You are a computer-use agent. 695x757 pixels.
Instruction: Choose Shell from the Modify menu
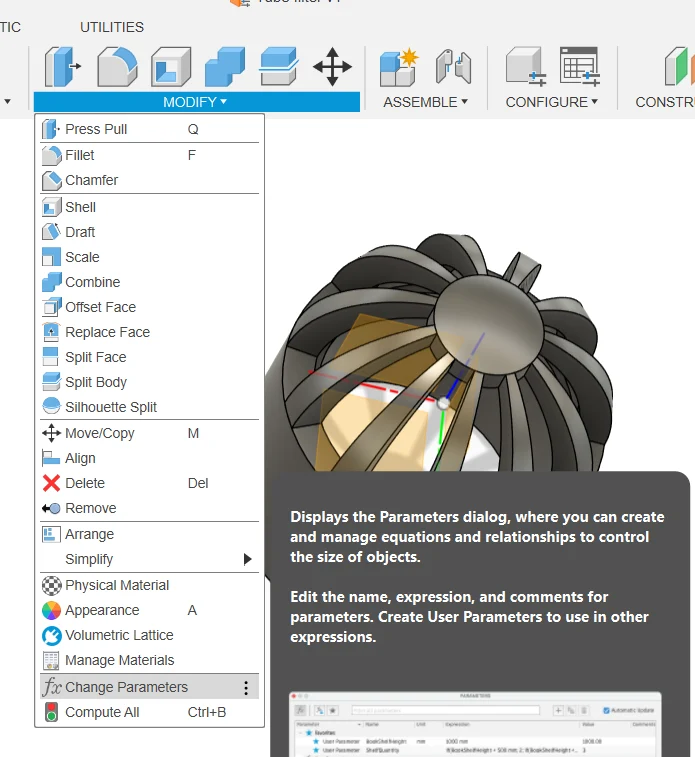(150, 207)
